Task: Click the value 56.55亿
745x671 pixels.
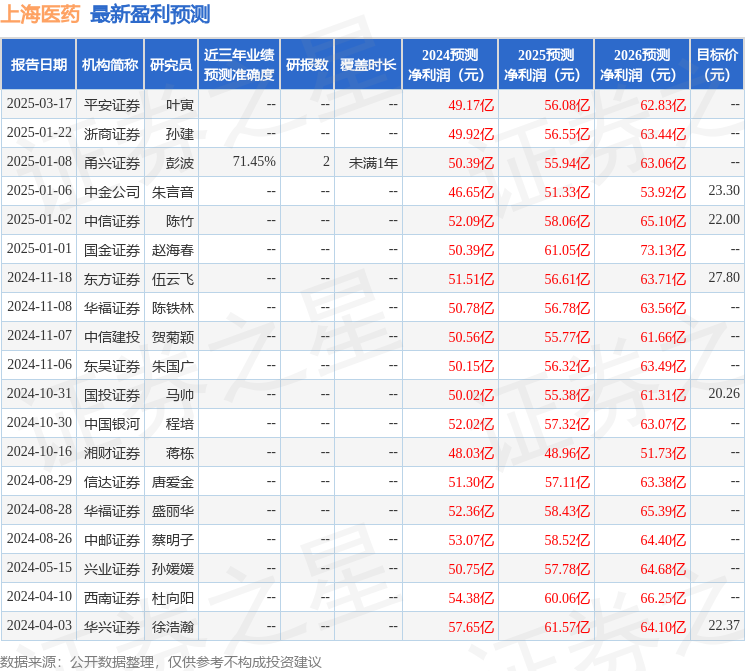Action: pos(567,134)
